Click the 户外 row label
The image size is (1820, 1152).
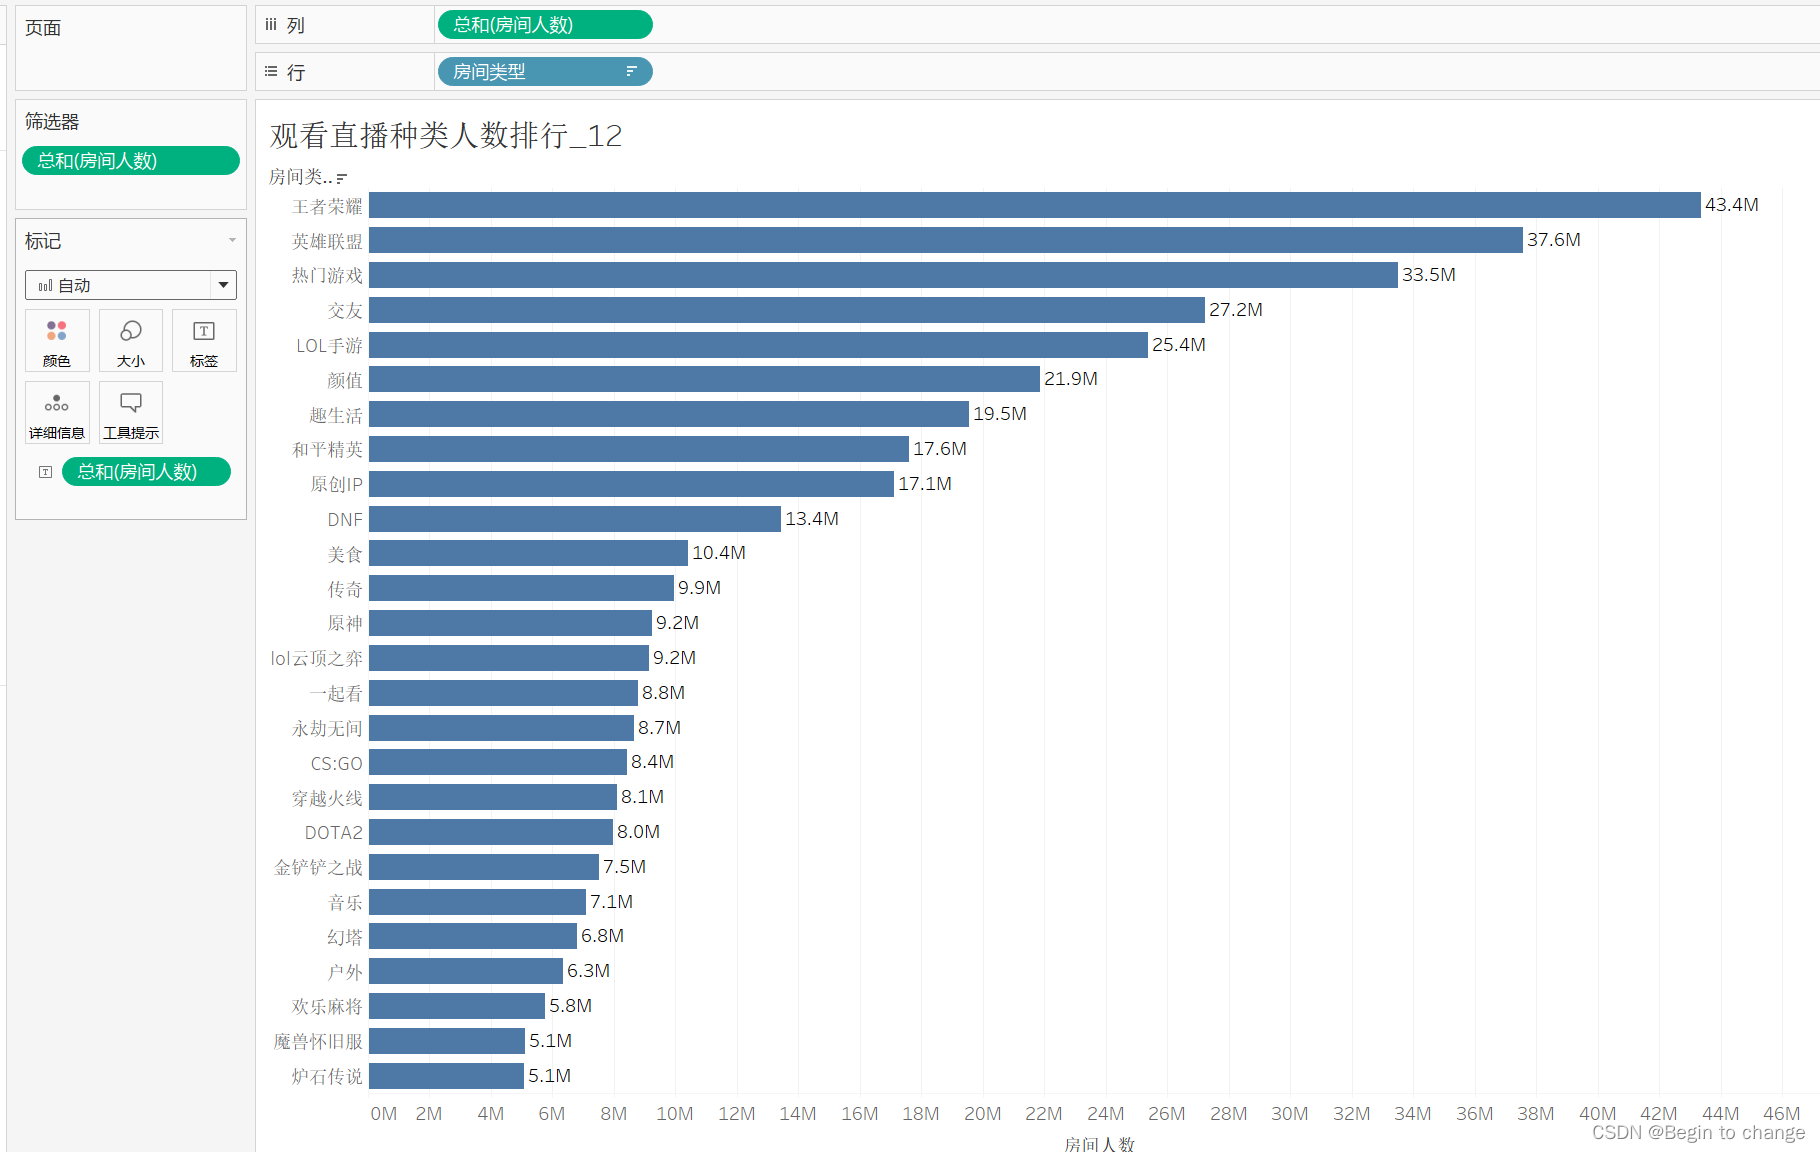pos(345,972)
